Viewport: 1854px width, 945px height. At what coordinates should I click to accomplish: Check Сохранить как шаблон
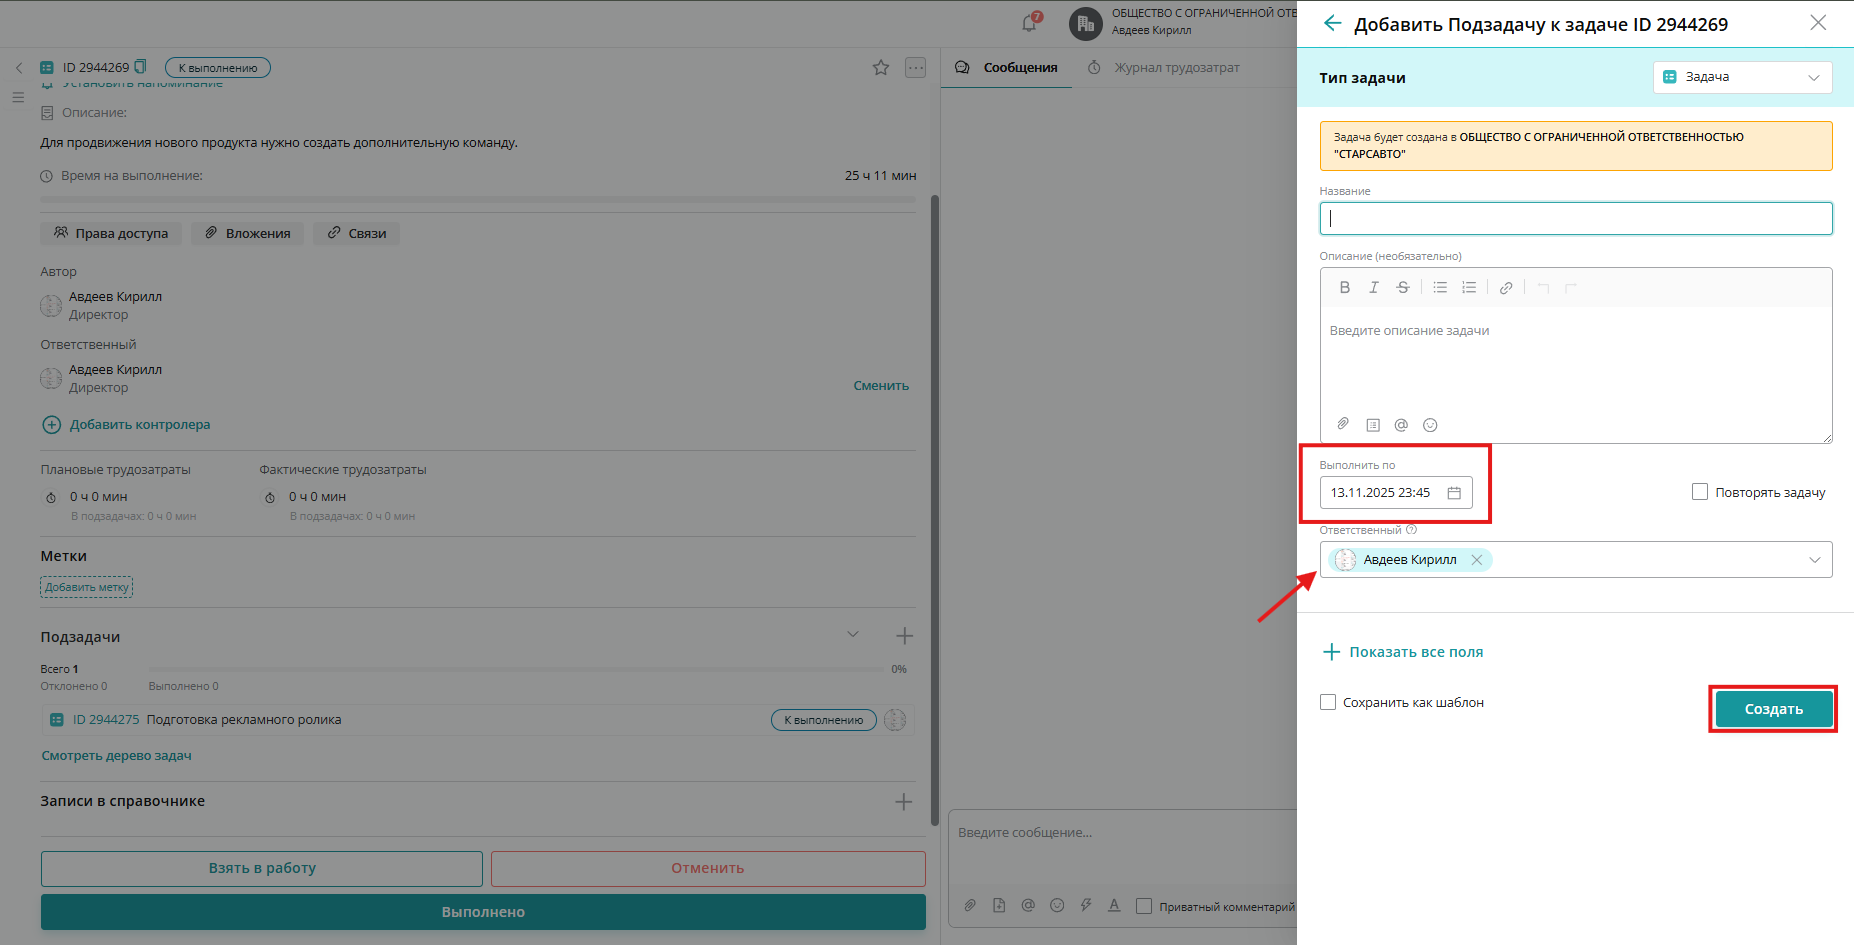pos(1328,702)
